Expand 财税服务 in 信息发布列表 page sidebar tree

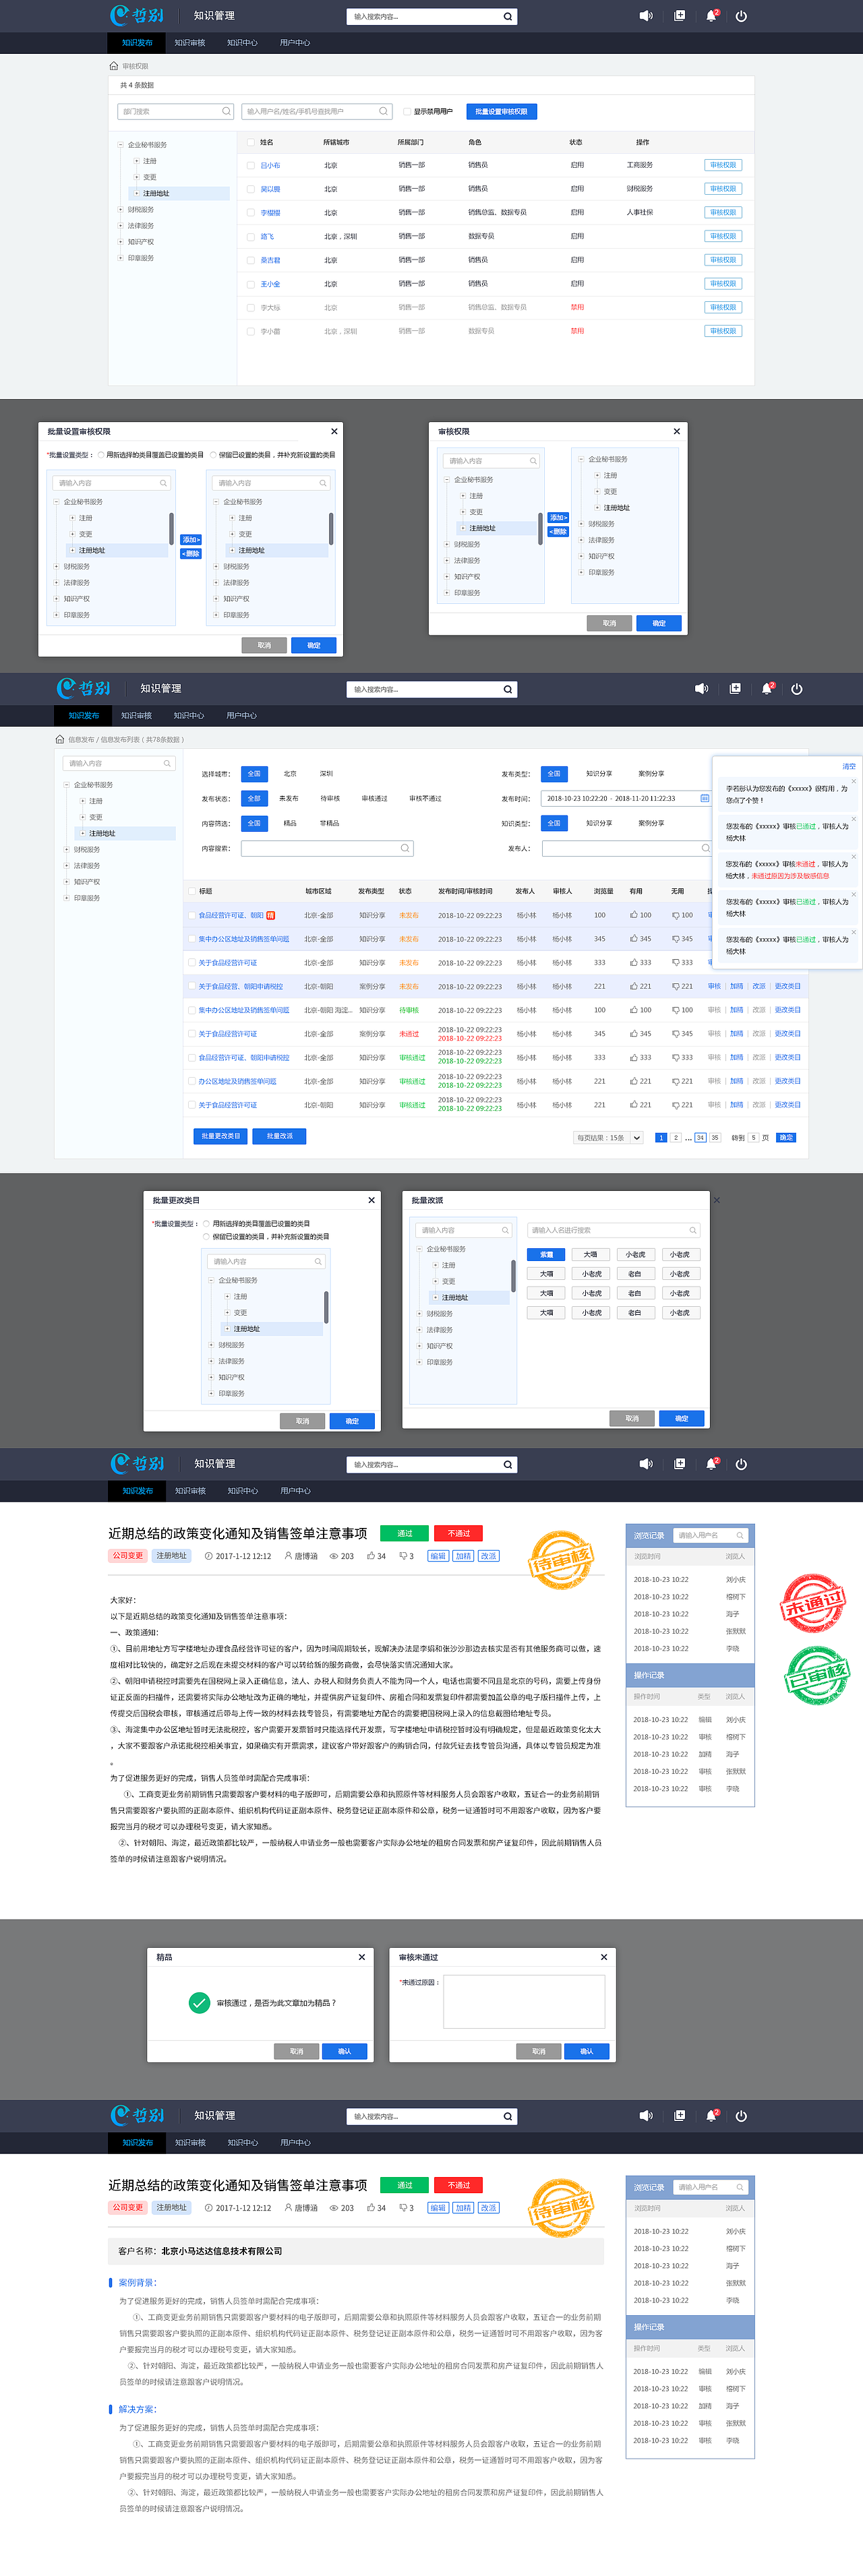67,850
